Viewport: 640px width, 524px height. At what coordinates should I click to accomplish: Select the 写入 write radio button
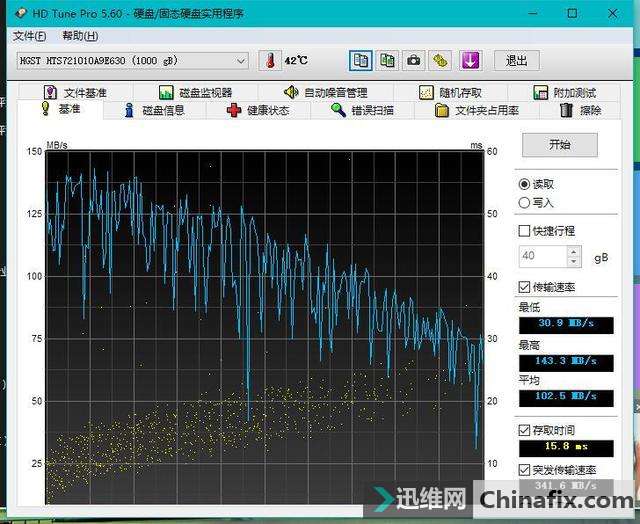525,203
